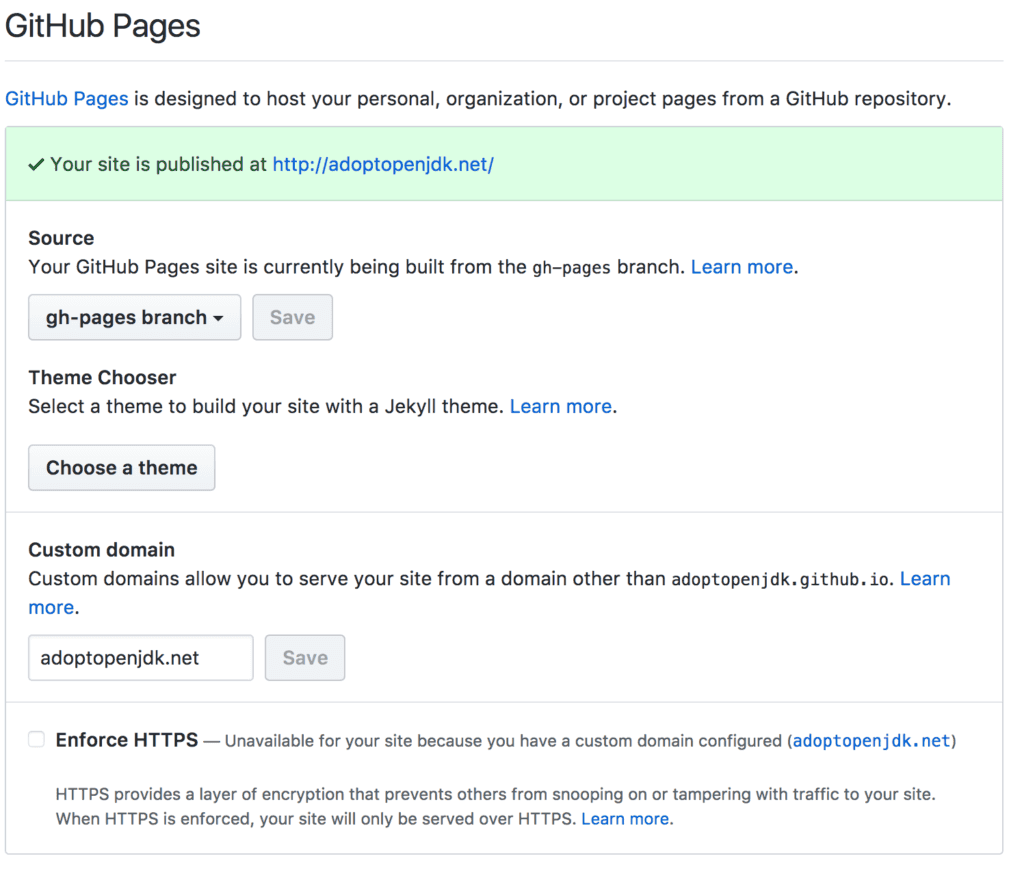Click the Source section heading
The height and width of the screenshot is (869, 1024).
point(61,238)
